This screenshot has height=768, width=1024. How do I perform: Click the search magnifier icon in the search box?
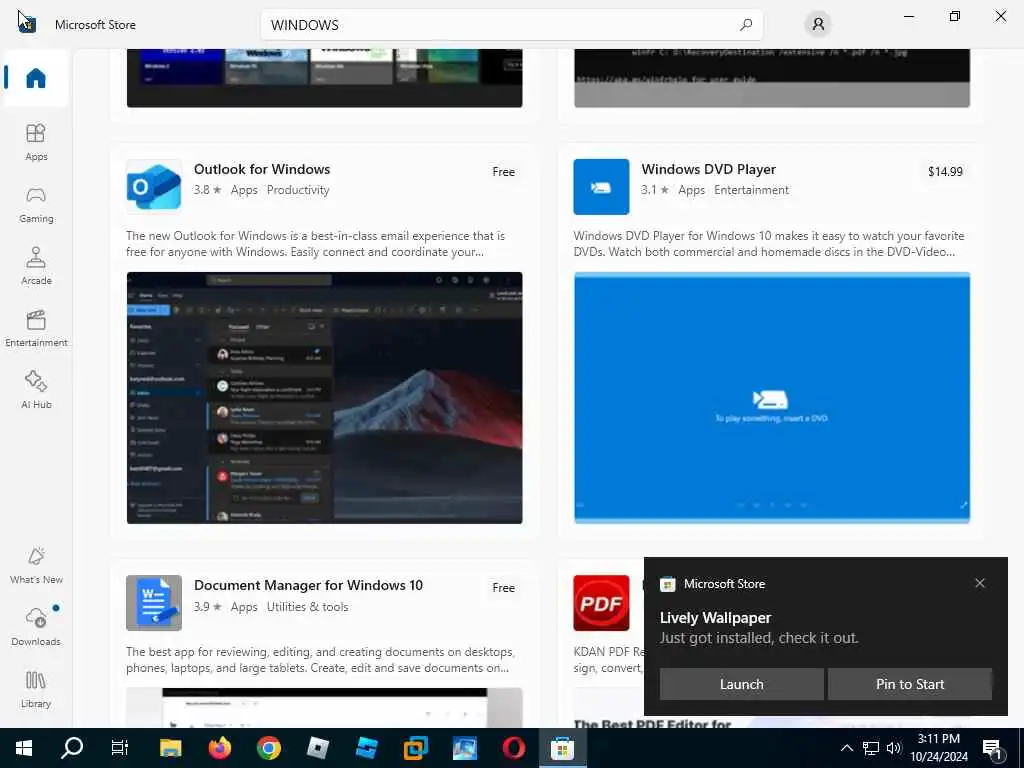(x=746, y=25)
